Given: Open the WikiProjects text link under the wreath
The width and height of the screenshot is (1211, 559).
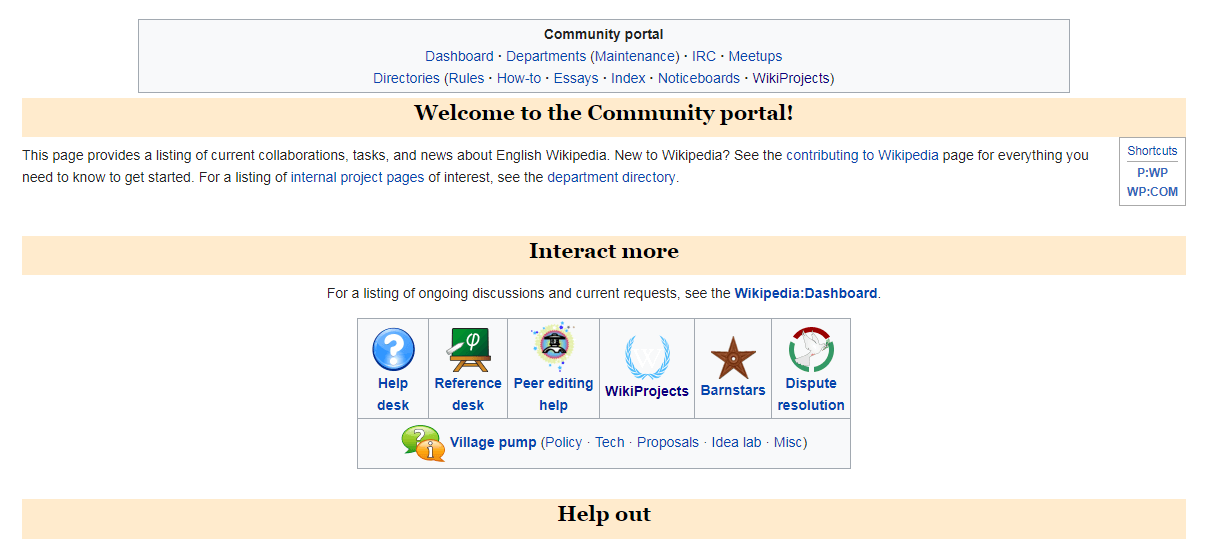Looking at the screenshot, I should coord(647,391).
